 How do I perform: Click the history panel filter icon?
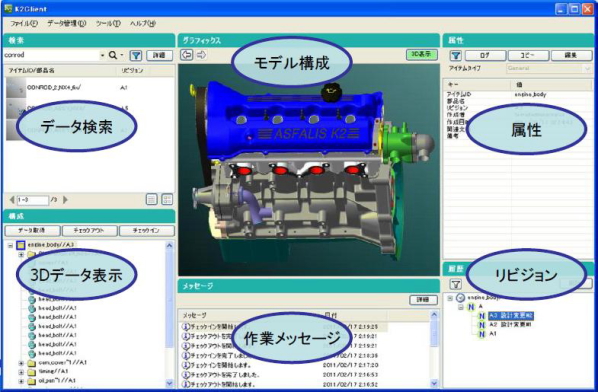455,284
